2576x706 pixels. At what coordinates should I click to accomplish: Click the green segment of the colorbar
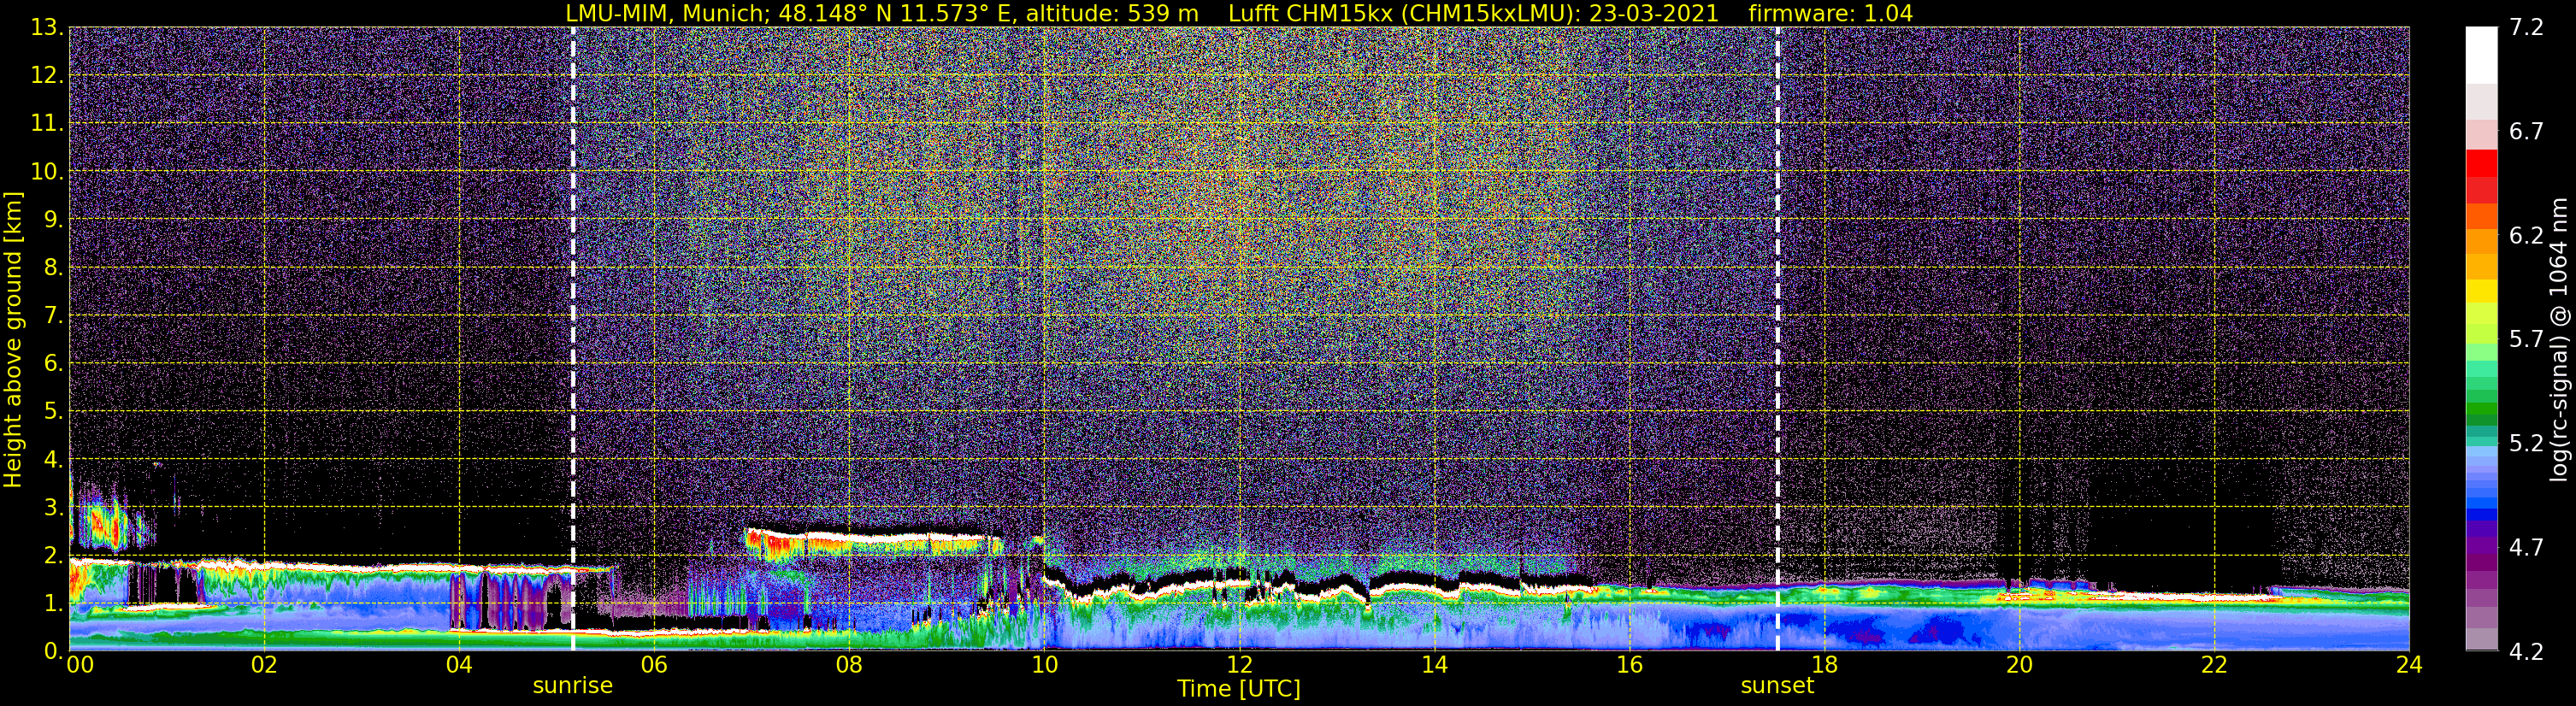click(2481, 410)
